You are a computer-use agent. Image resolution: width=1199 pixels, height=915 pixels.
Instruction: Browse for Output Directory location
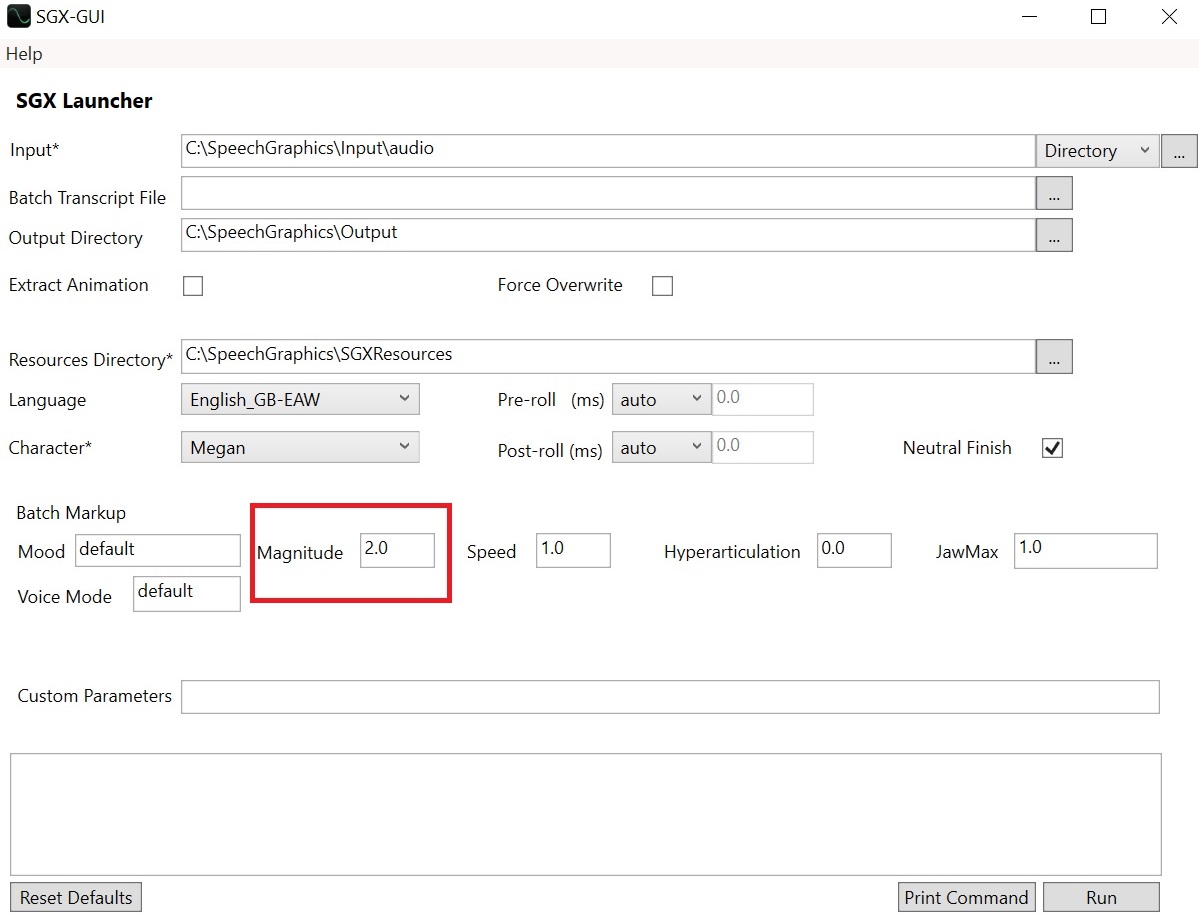pos(1054,235)
